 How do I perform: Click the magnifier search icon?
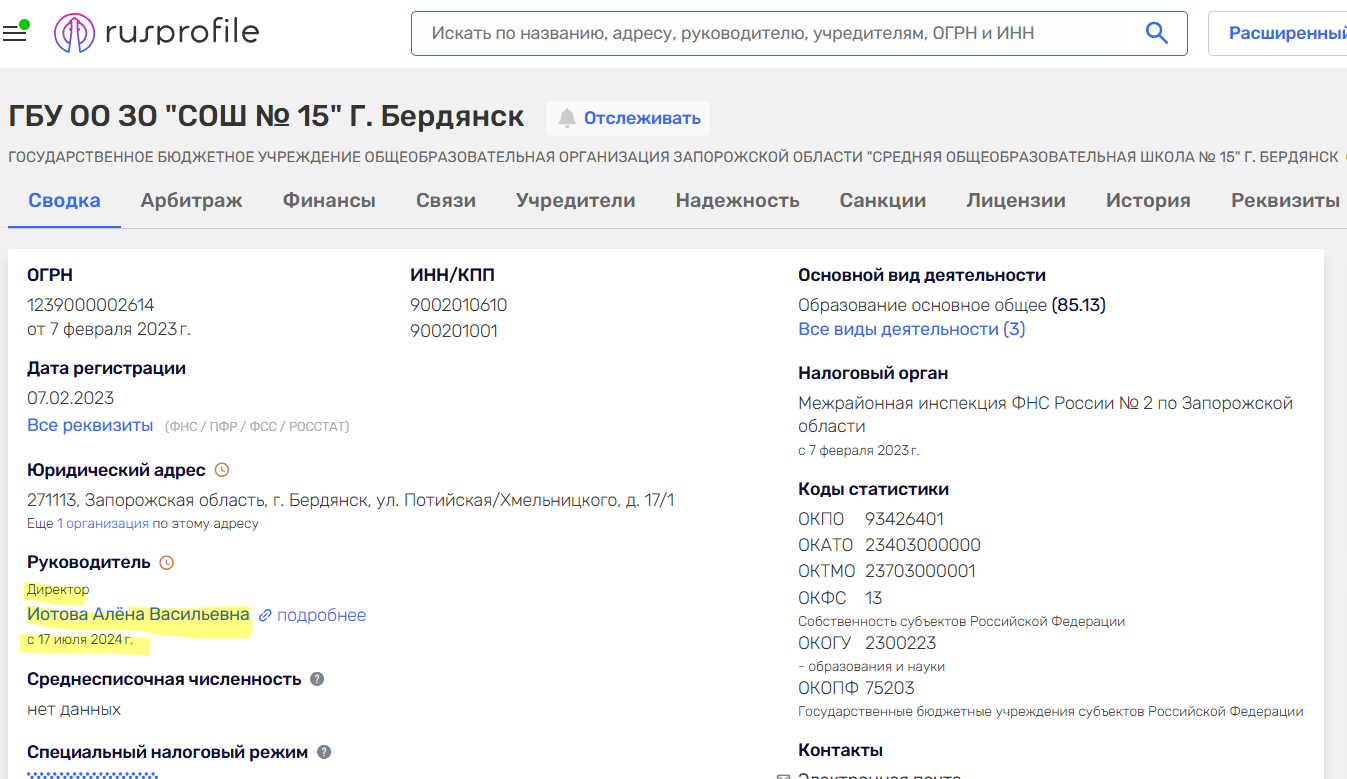click(1156, 33)
